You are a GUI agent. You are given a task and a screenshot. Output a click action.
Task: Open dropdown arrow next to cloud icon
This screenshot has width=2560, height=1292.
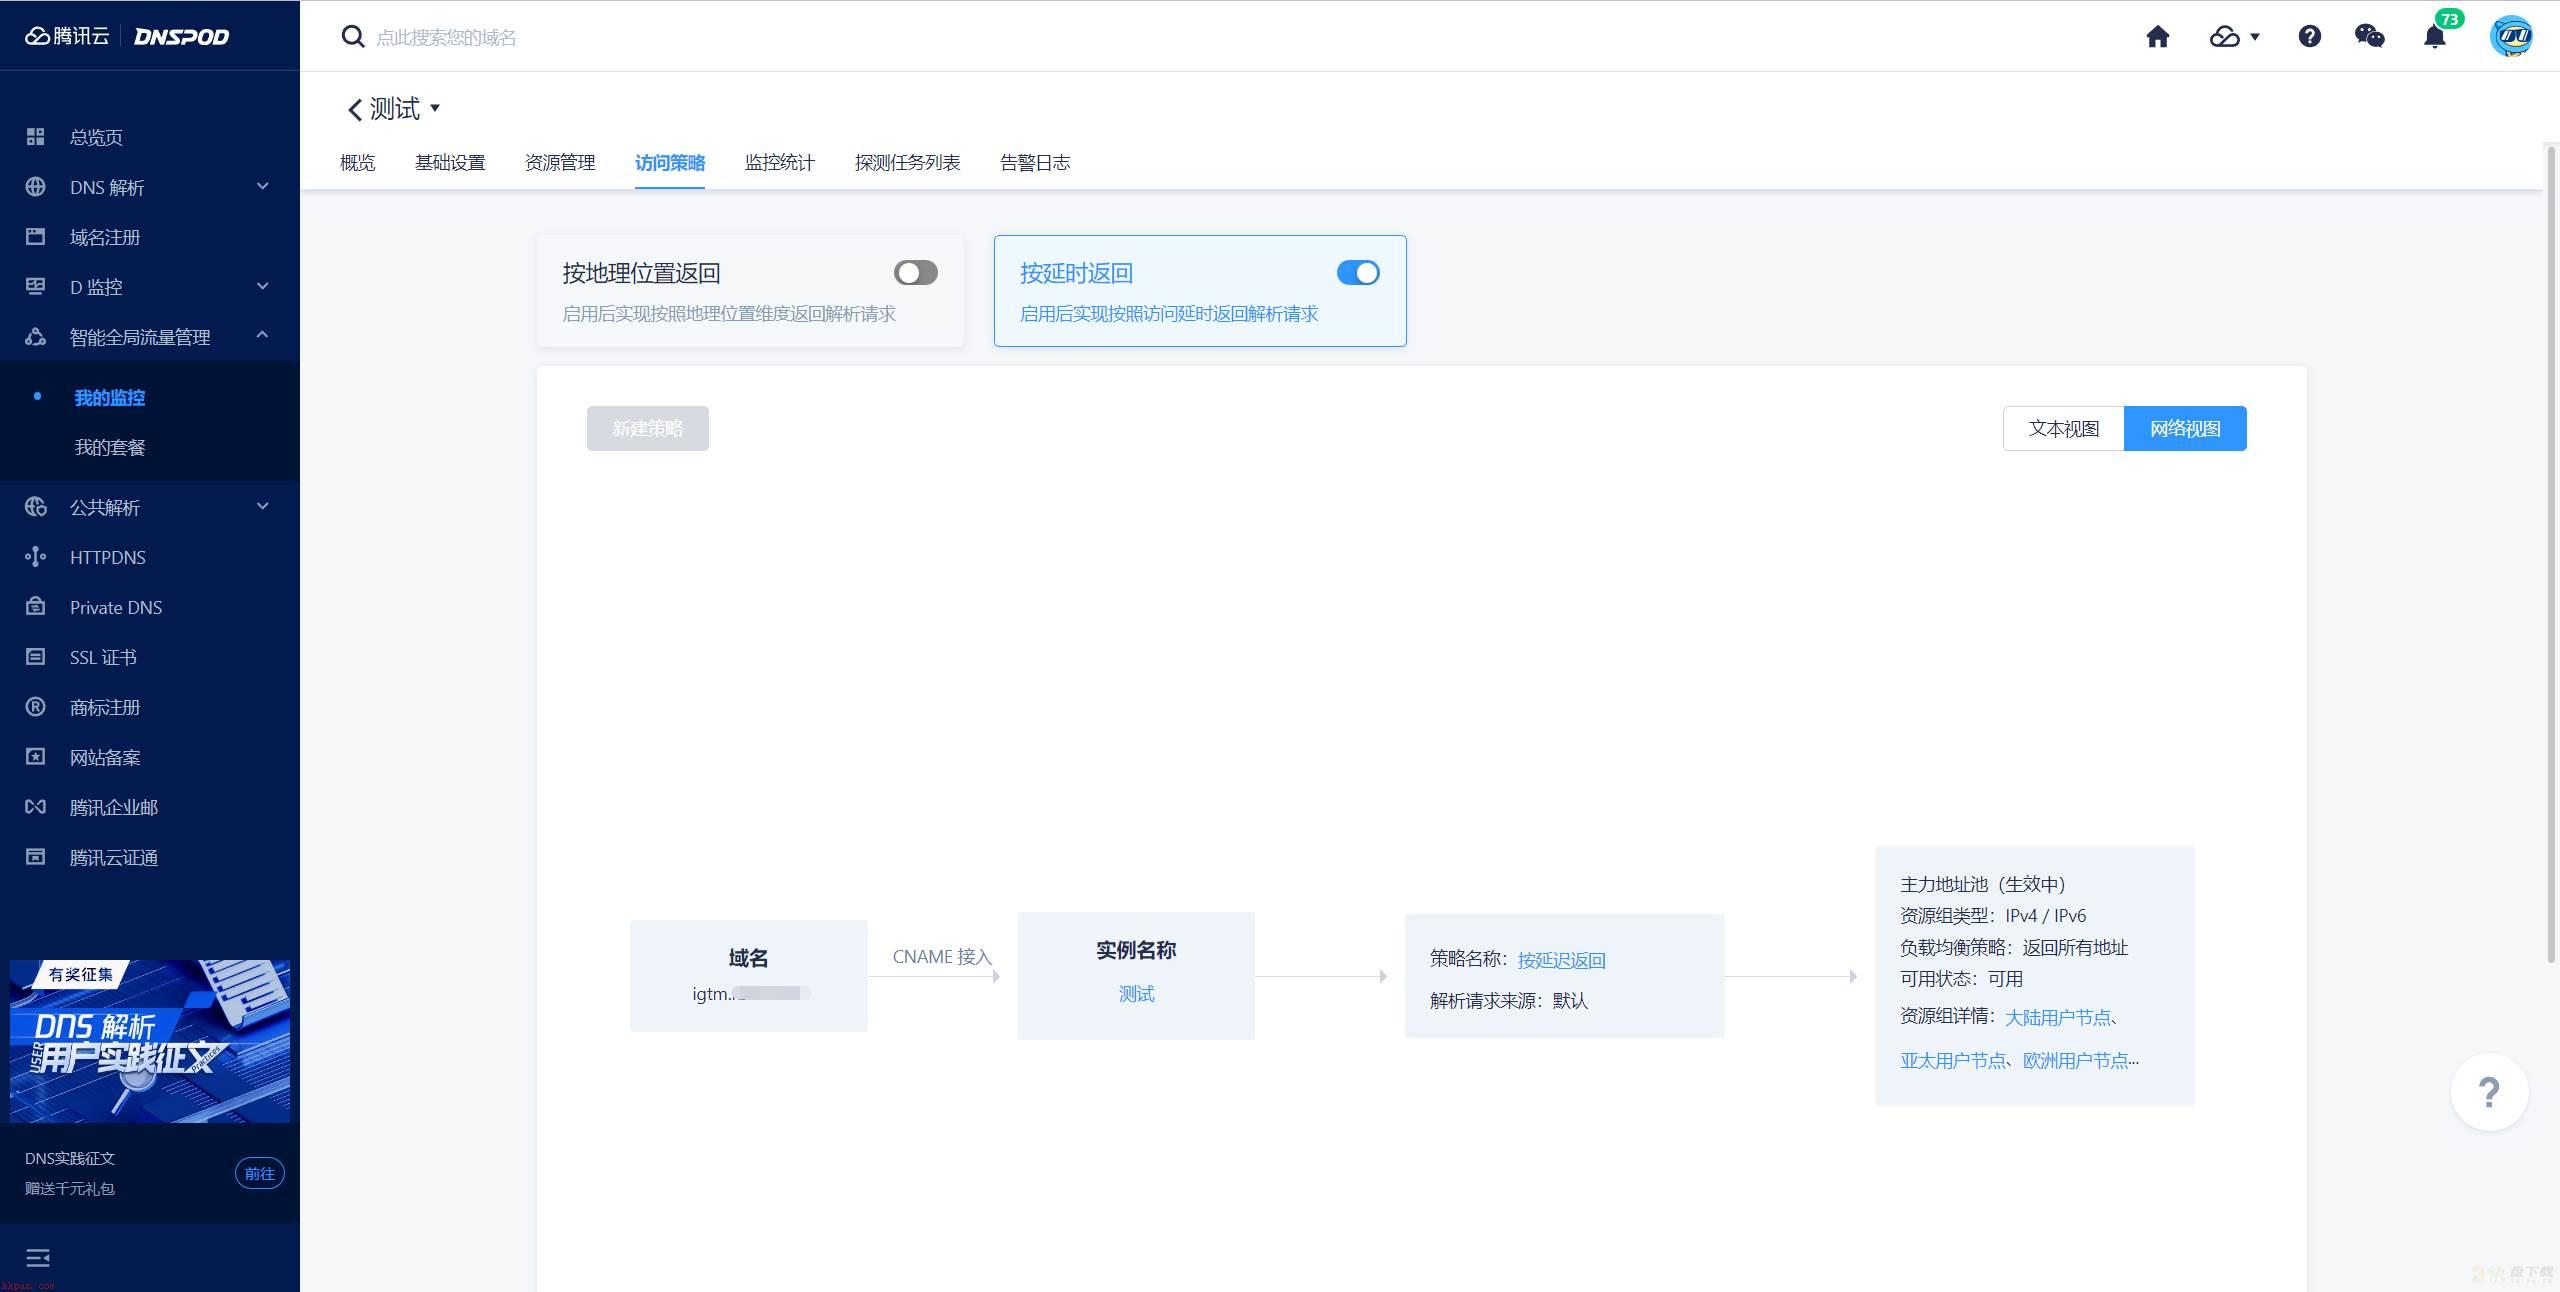(2254, 37)
